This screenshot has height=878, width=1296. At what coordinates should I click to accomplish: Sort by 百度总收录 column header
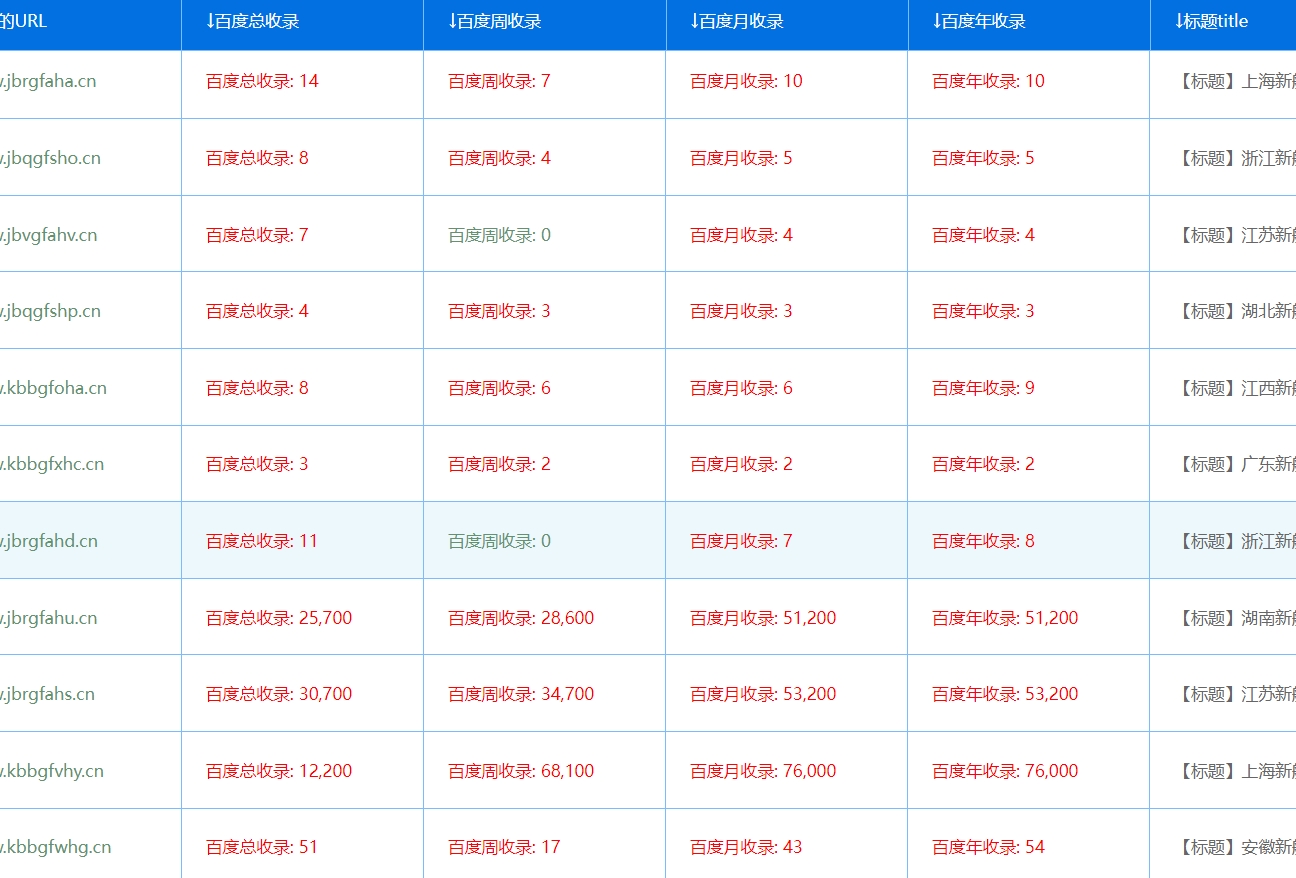(x=252, y=21)
